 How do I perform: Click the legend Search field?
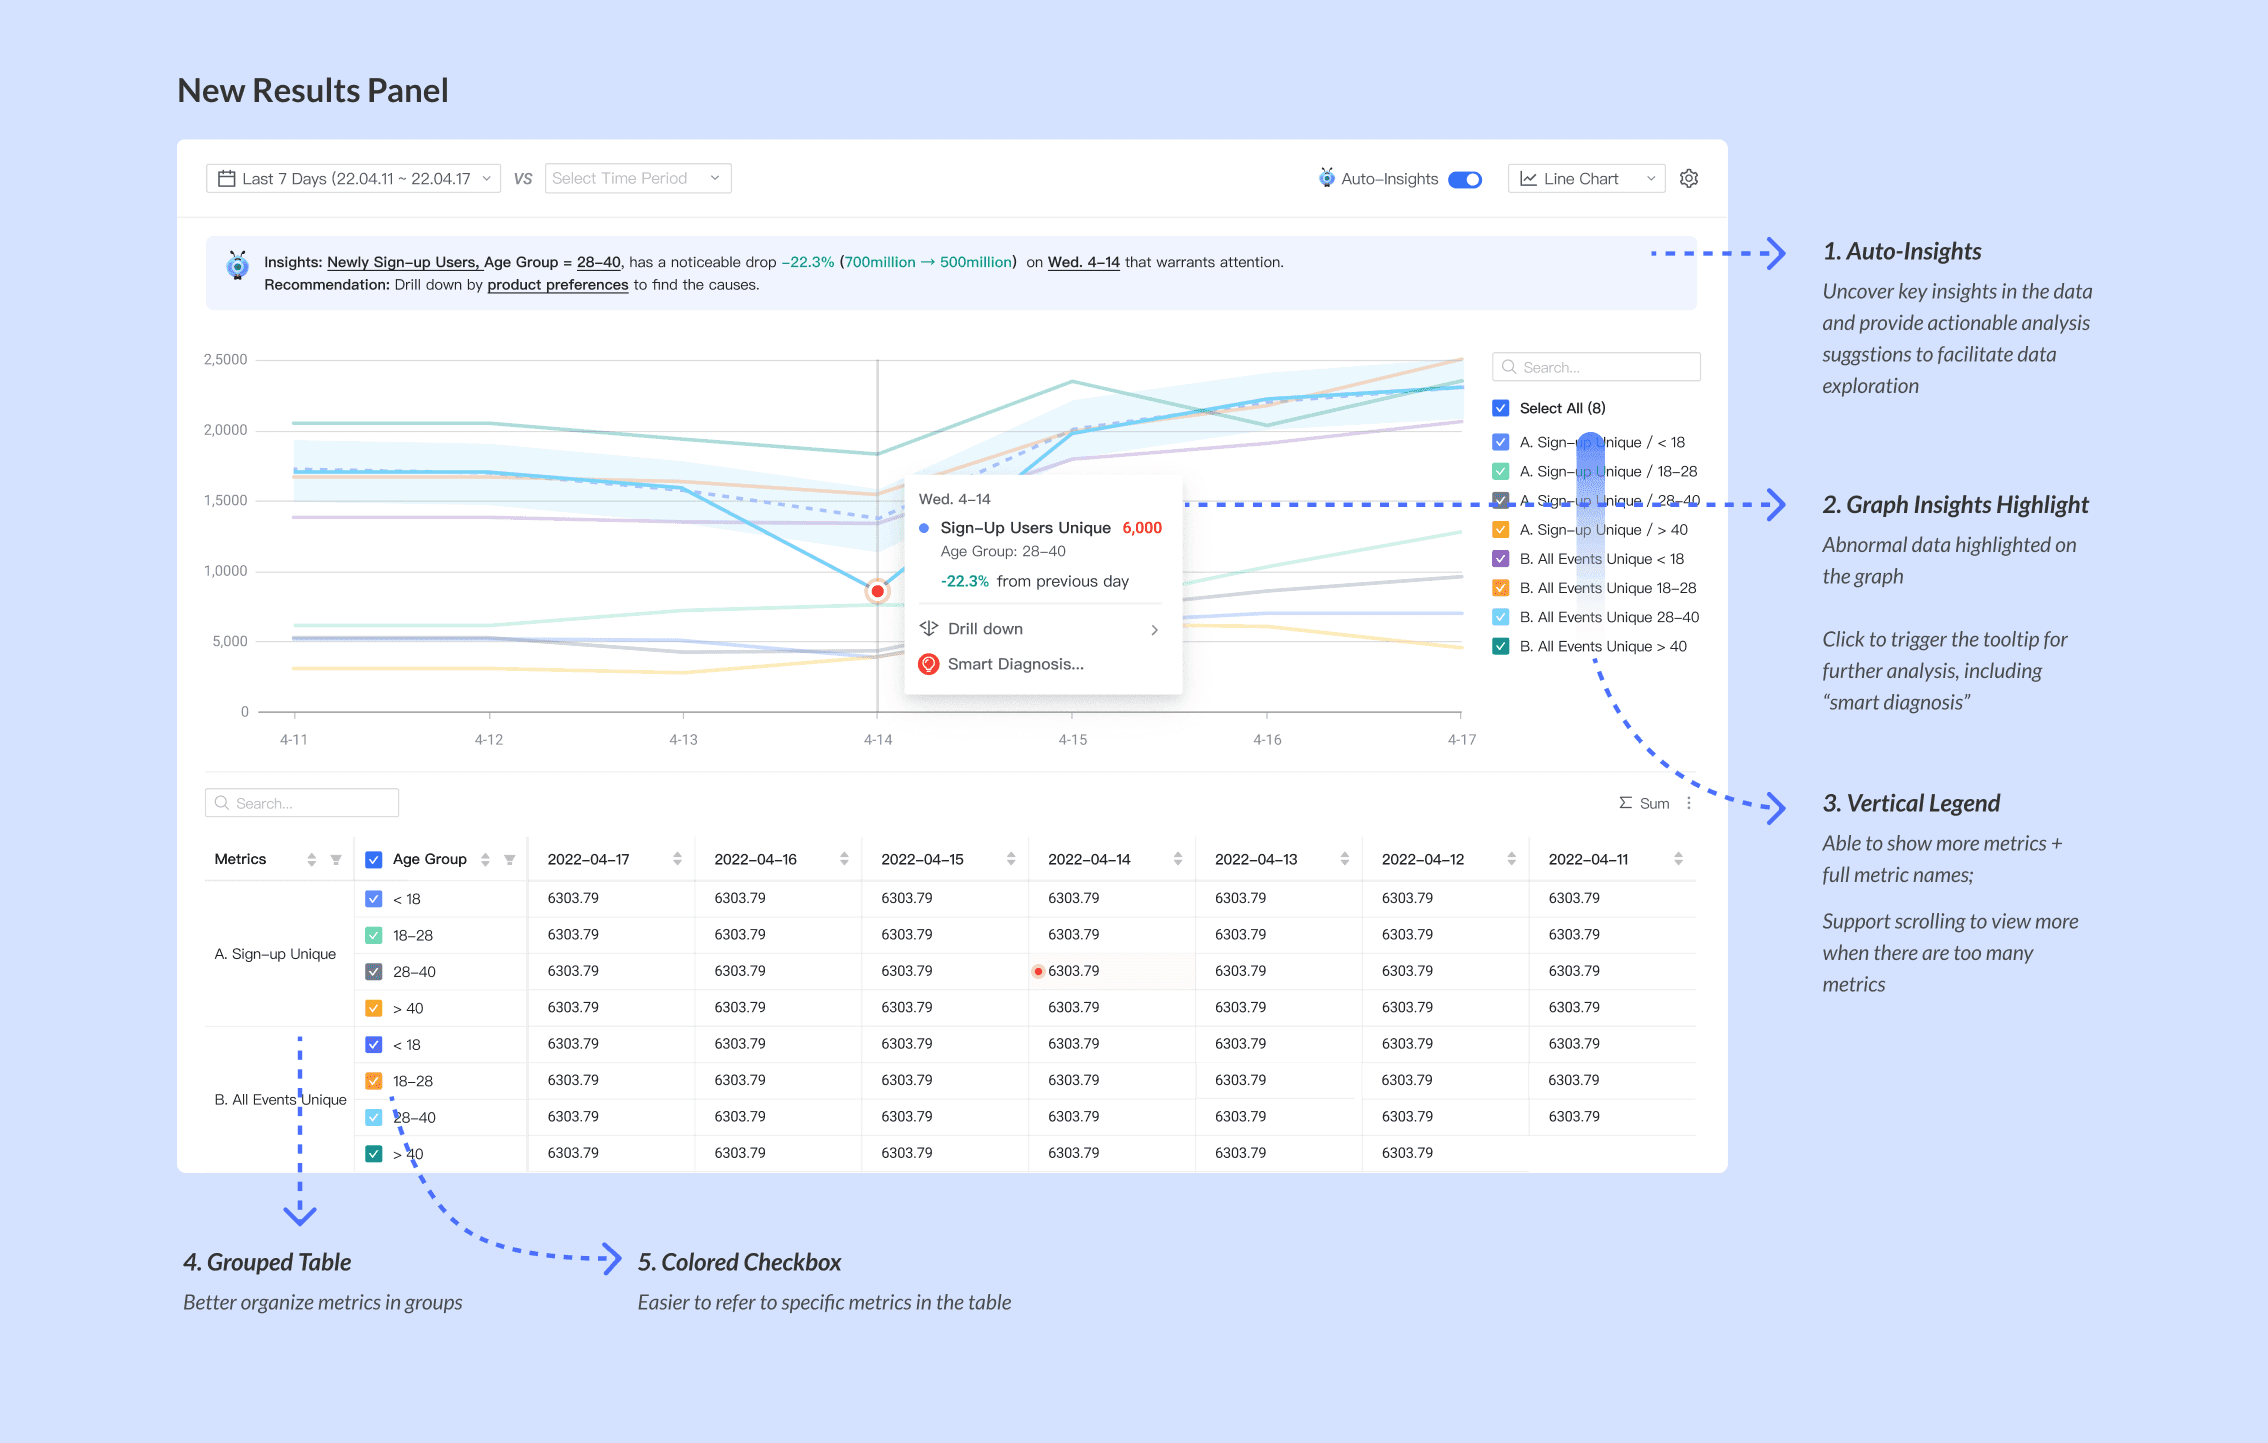click(x=1596, y=367)
